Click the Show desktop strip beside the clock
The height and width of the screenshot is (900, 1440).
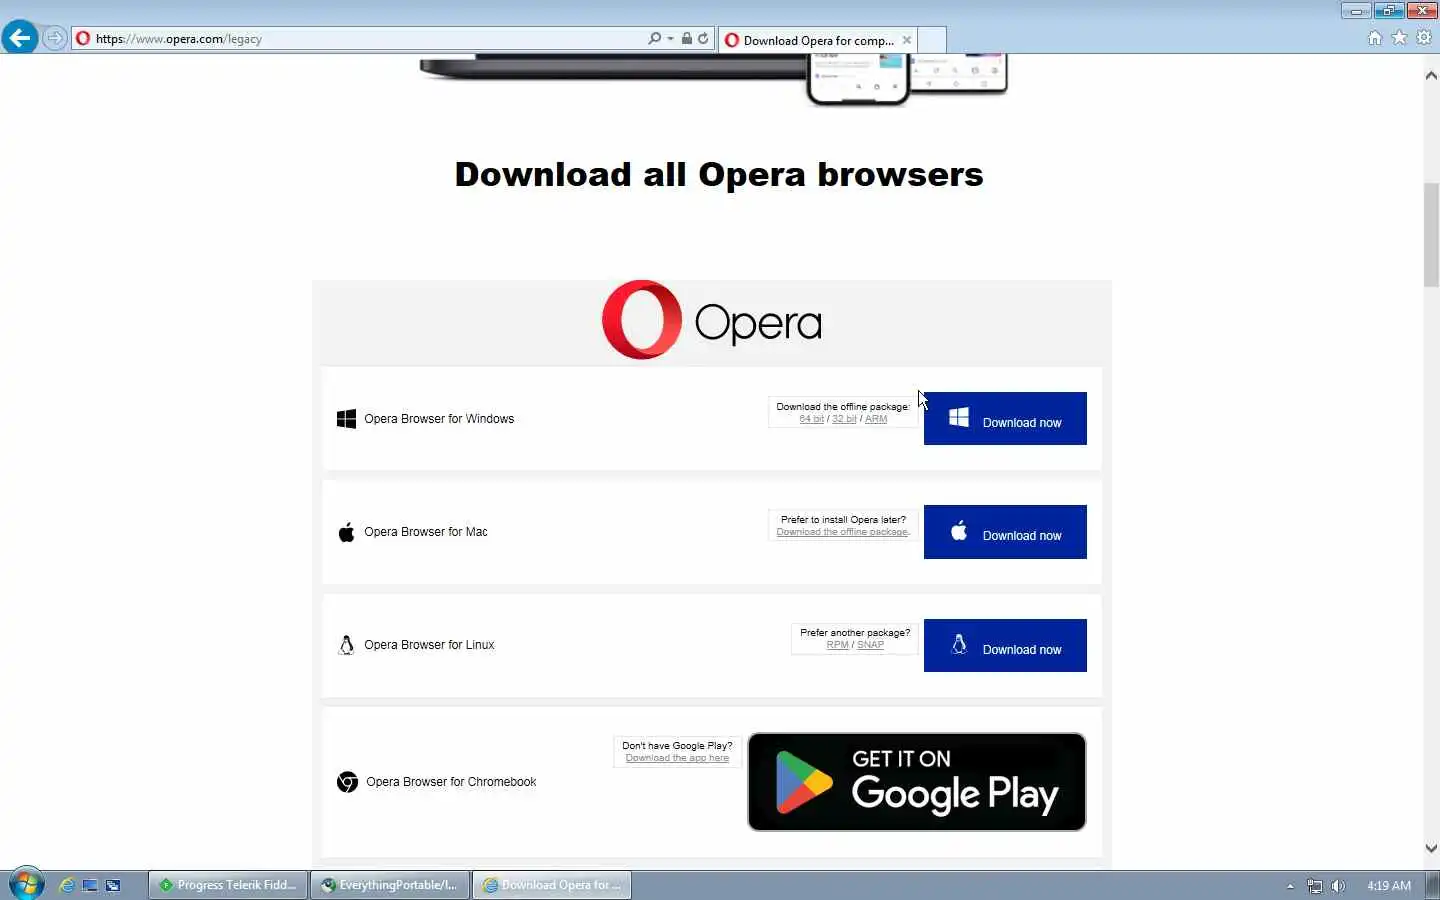point(1433,885)
